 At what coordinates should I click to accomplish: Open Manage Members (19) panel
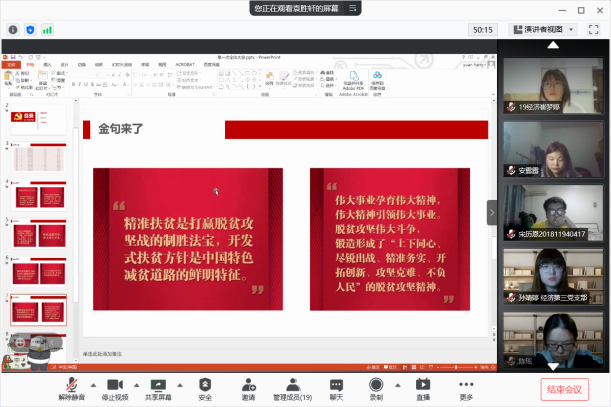point(292,388)
